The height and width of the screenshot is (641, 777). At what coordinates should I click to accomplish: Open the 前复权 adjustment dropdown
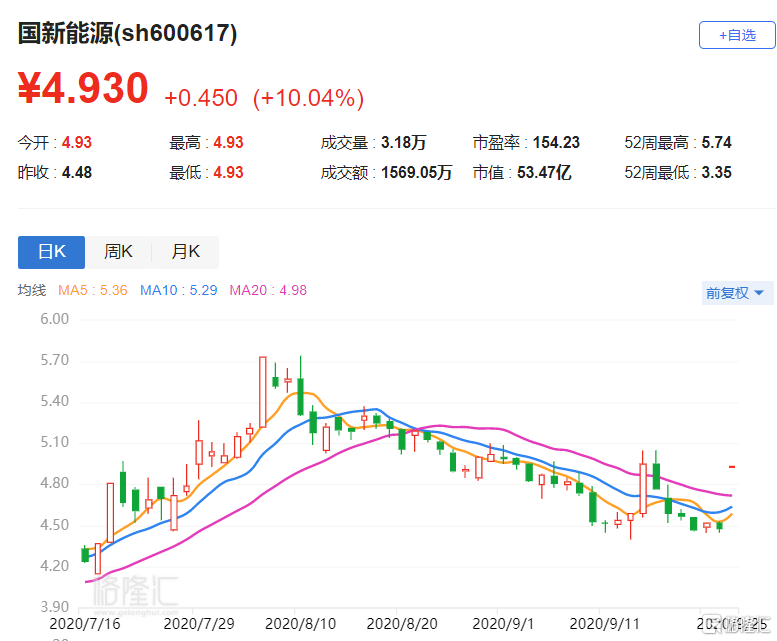tap(737, 293)
